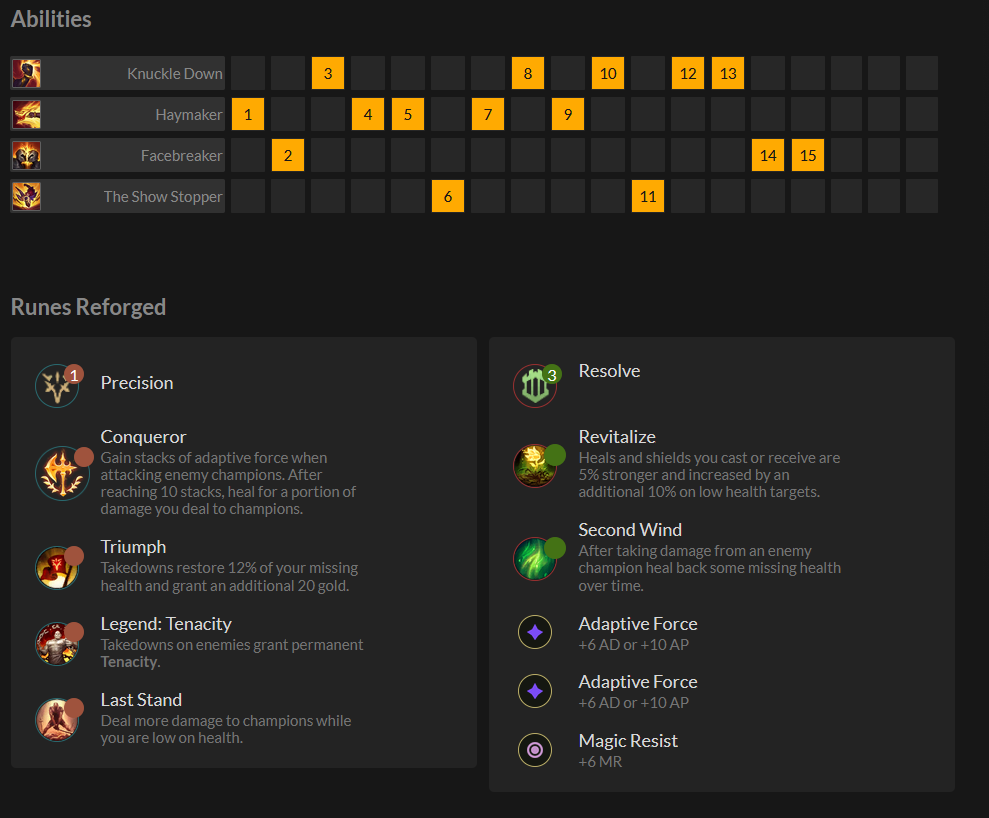This screenshot has width=989, height=818.
Task: Click the Conqueror rune title
Action: (x=143, y=437)
